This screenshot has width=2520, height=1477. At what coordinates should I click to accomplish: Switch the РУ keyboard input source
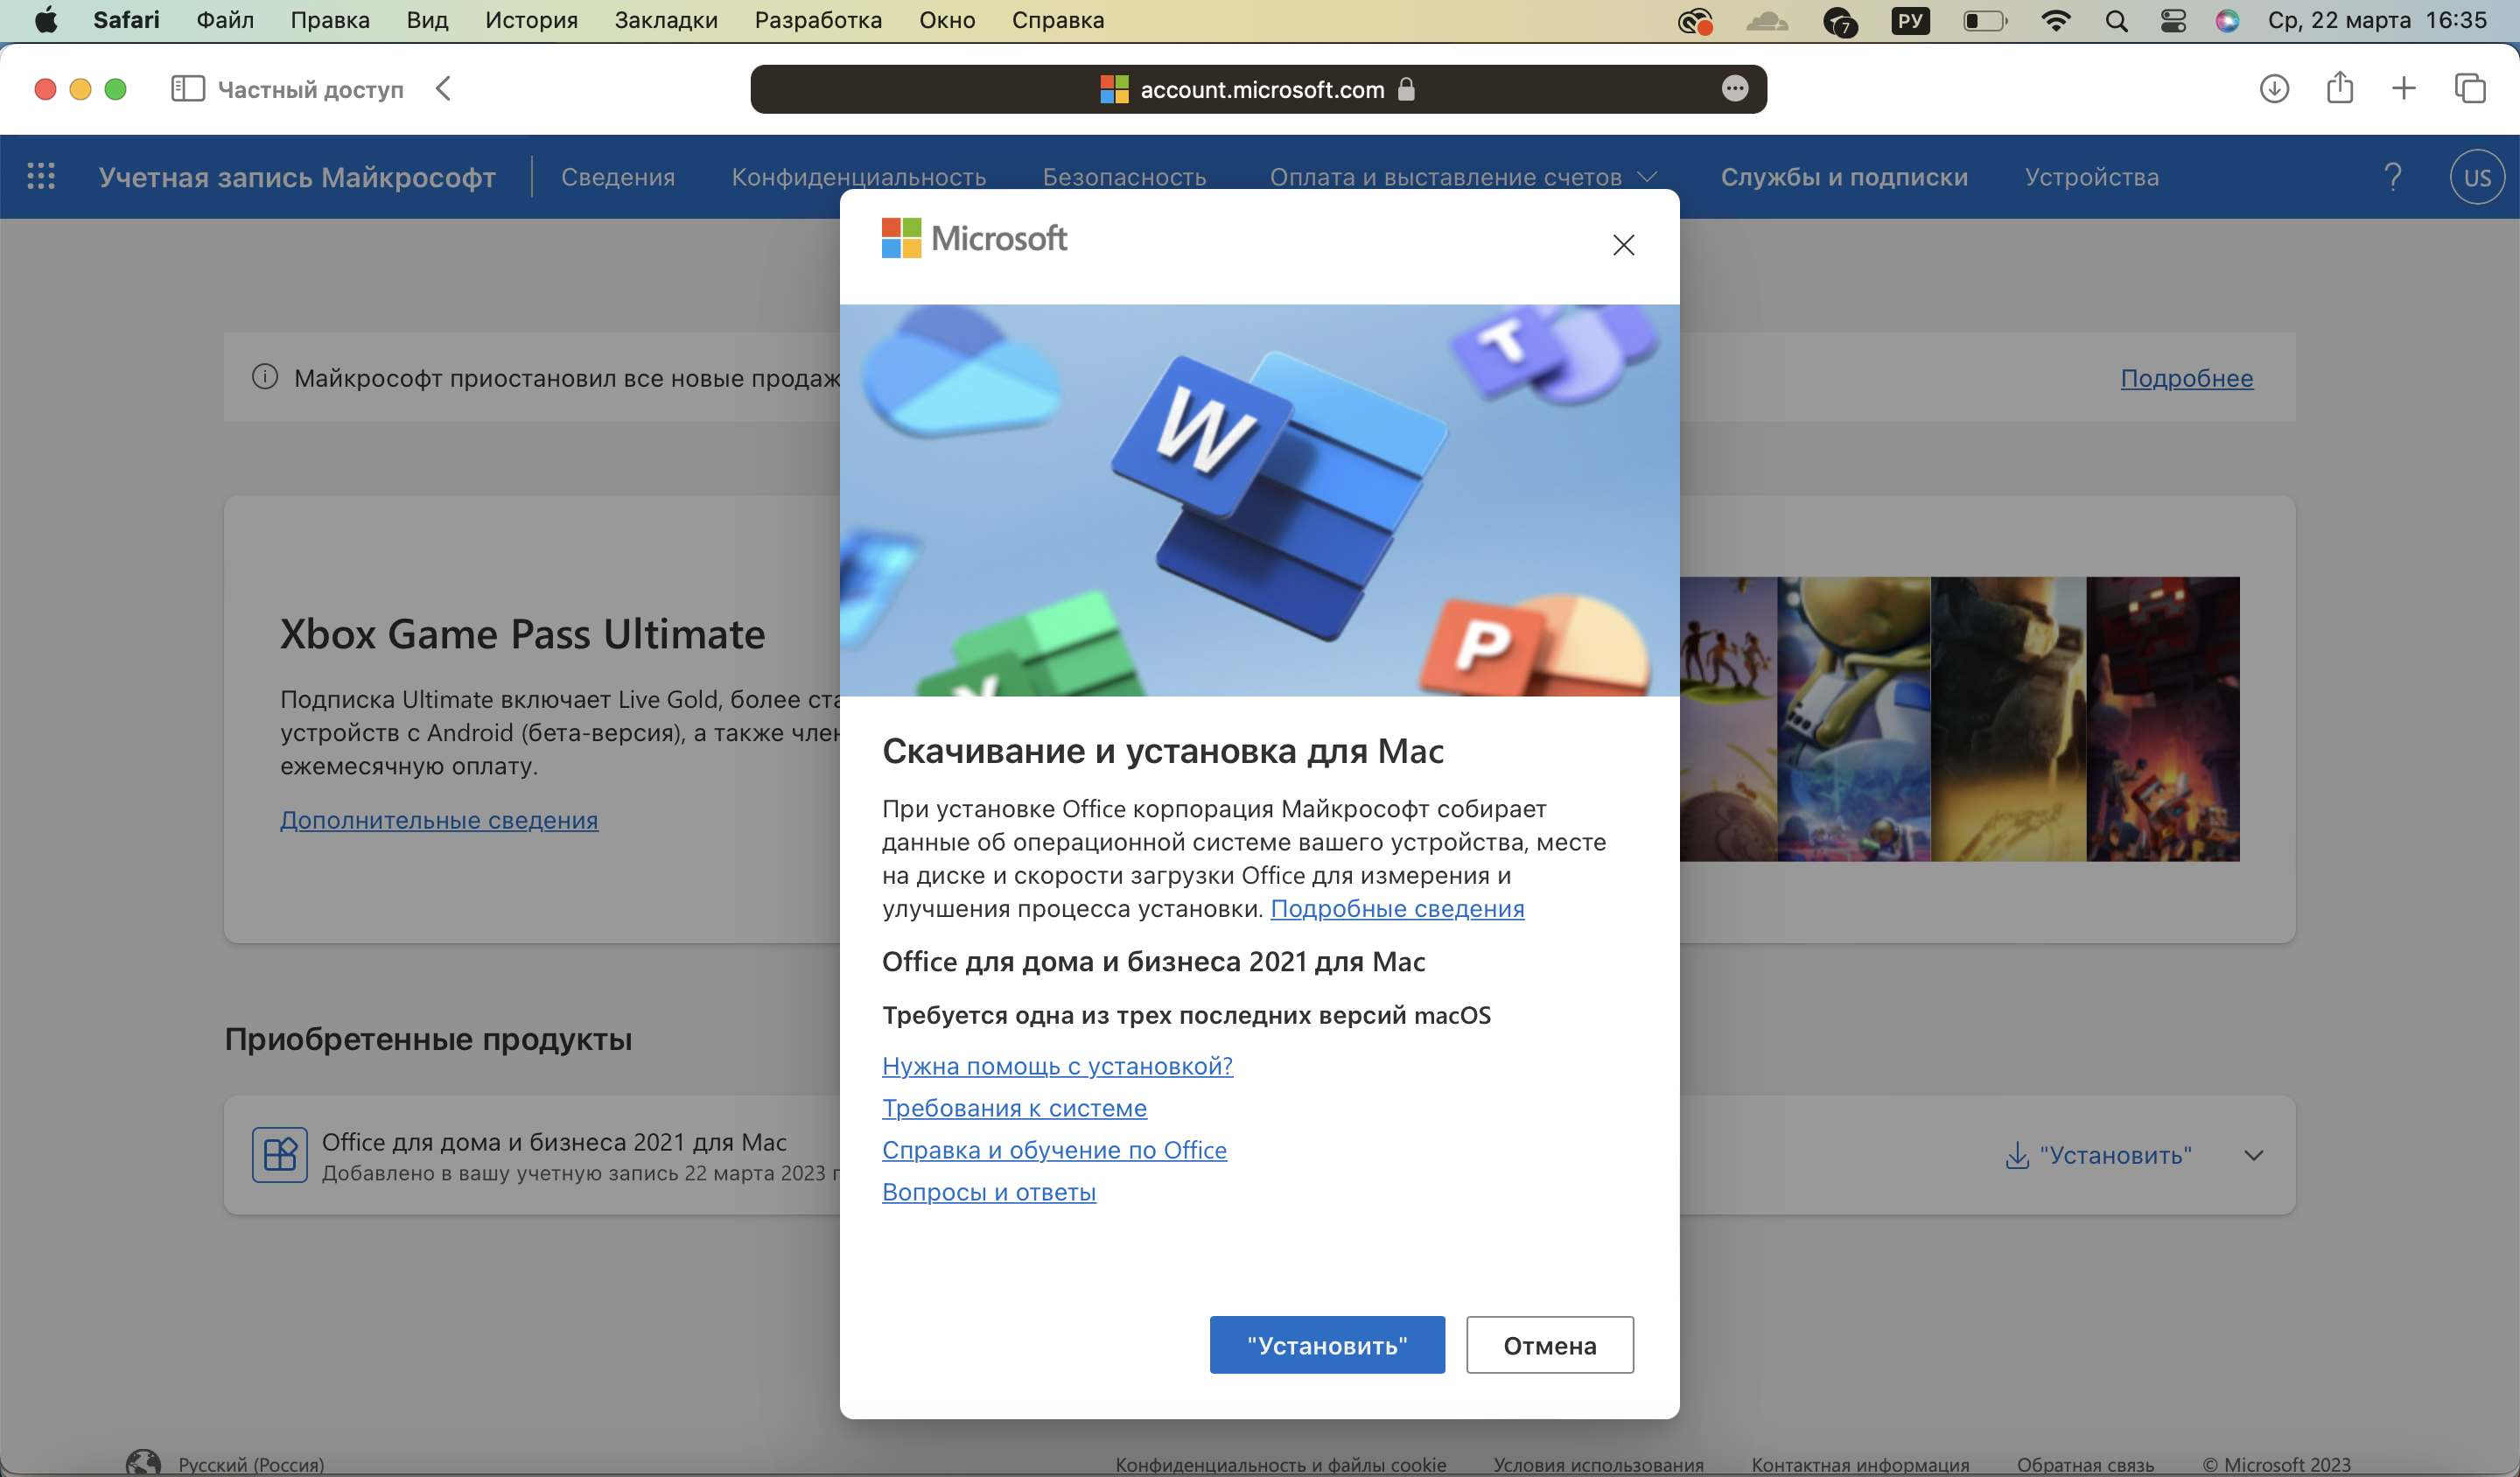coord(1911,20)
